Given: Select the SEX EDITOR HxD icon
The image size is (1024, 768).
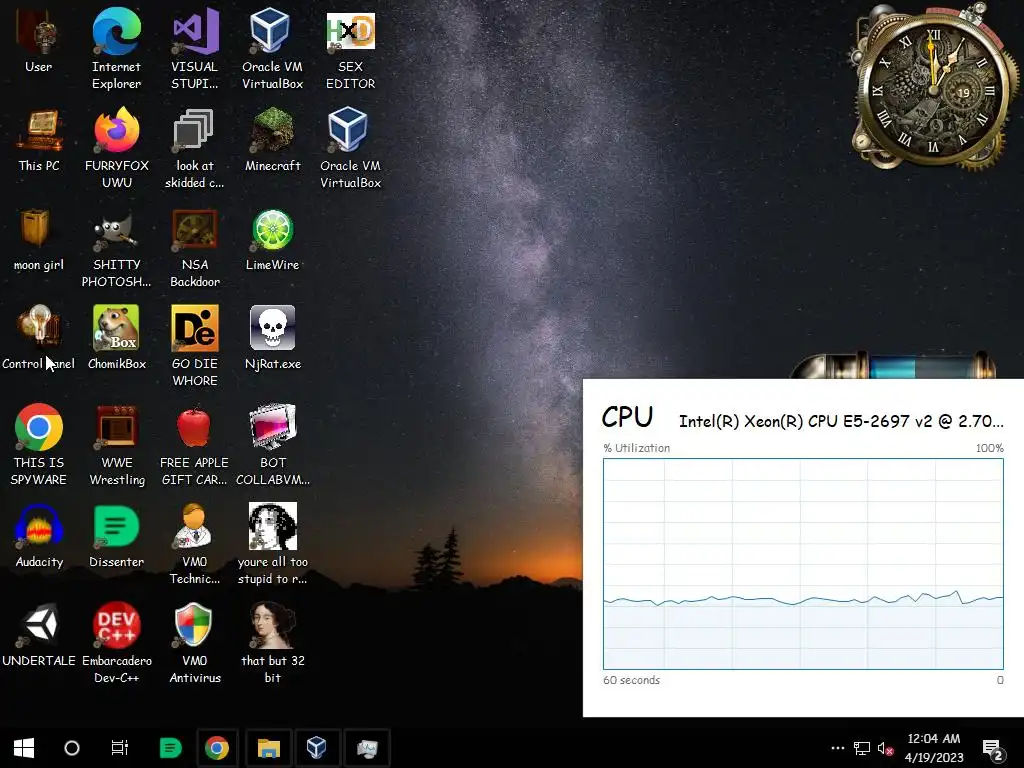Looking at the screenshot, I should pyautogui.click(x=351, y=48).
